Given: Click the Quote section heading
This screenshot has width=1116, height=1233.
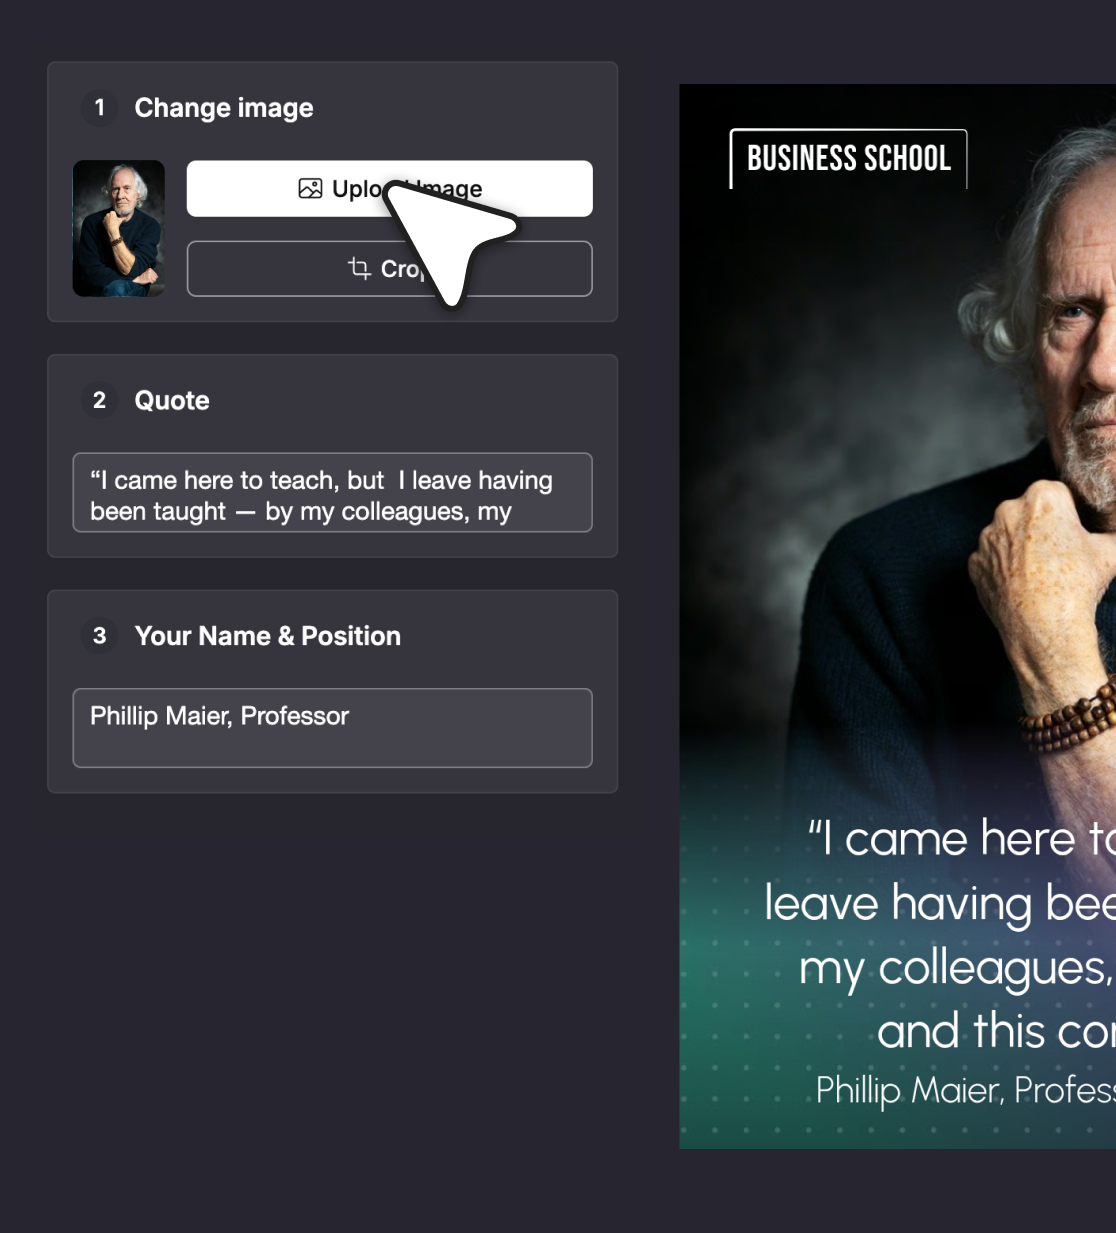Looking at the screenshot, I should point(172,401).
